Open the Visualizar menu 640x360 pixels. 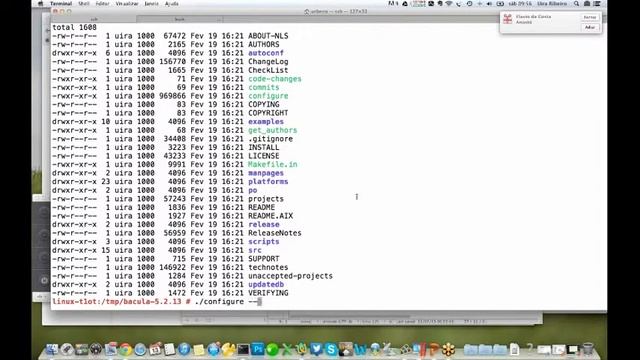tap(127, 4)
